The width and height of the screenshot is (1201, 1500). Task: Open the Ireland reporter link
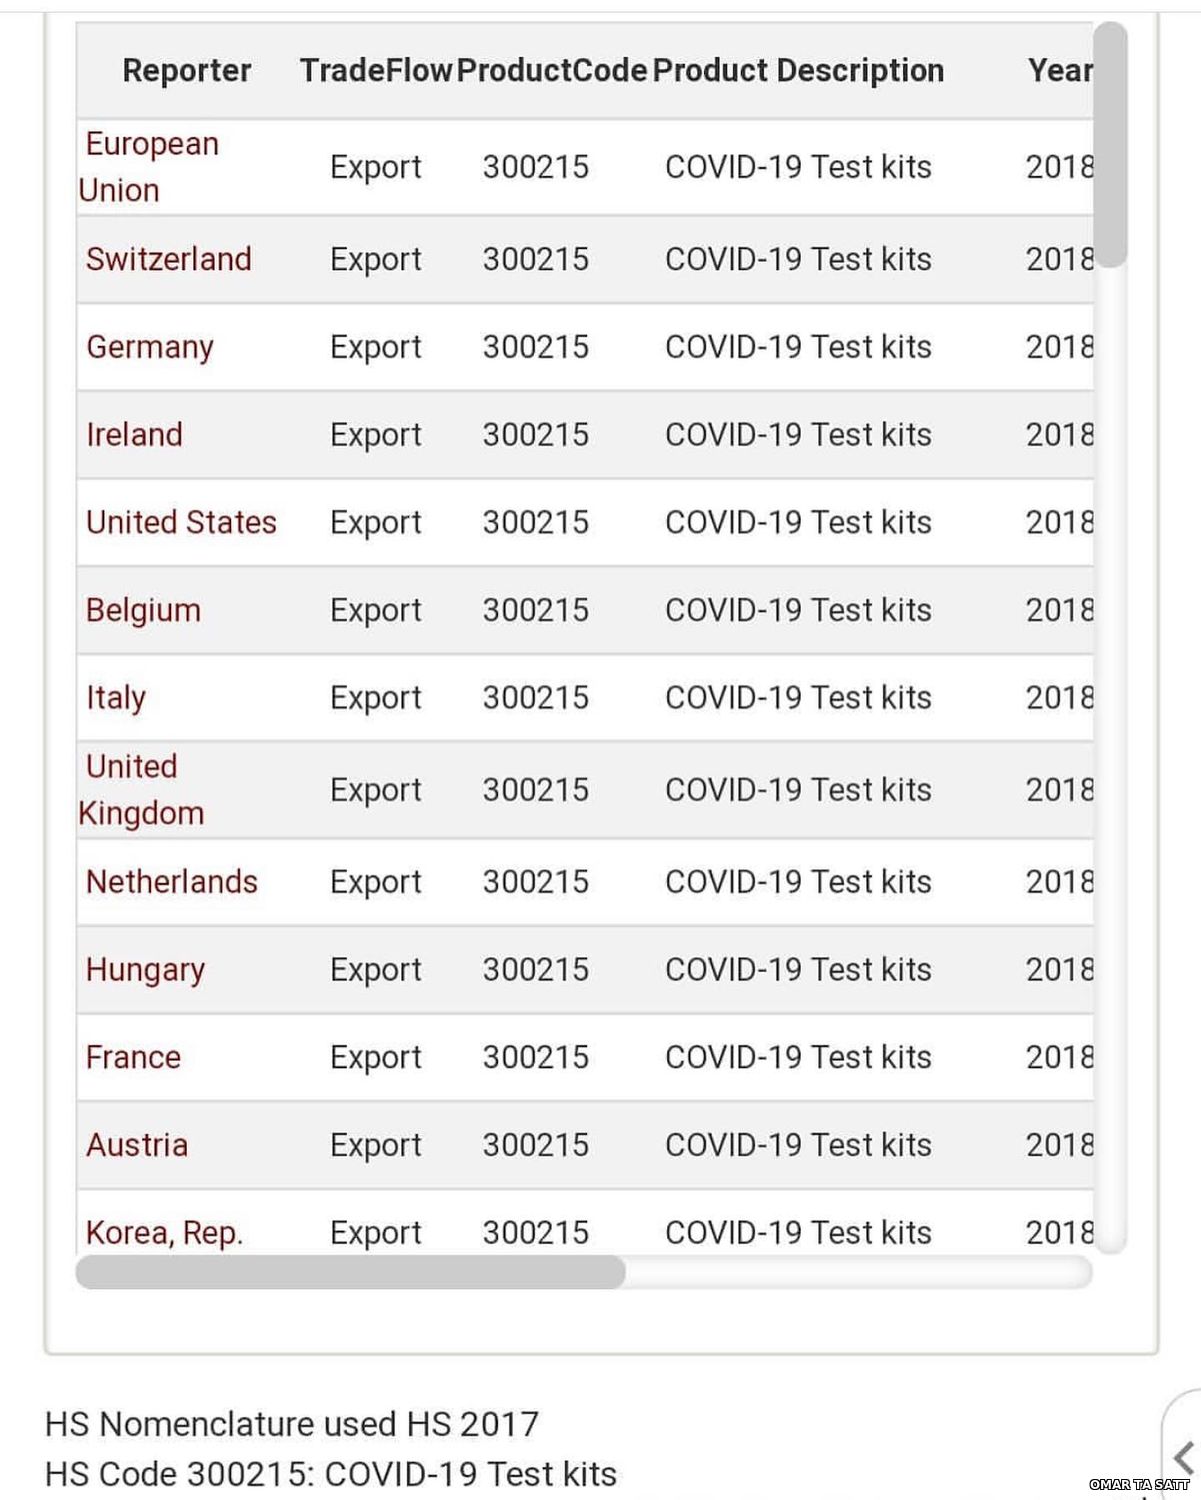[x=134, y=434]
